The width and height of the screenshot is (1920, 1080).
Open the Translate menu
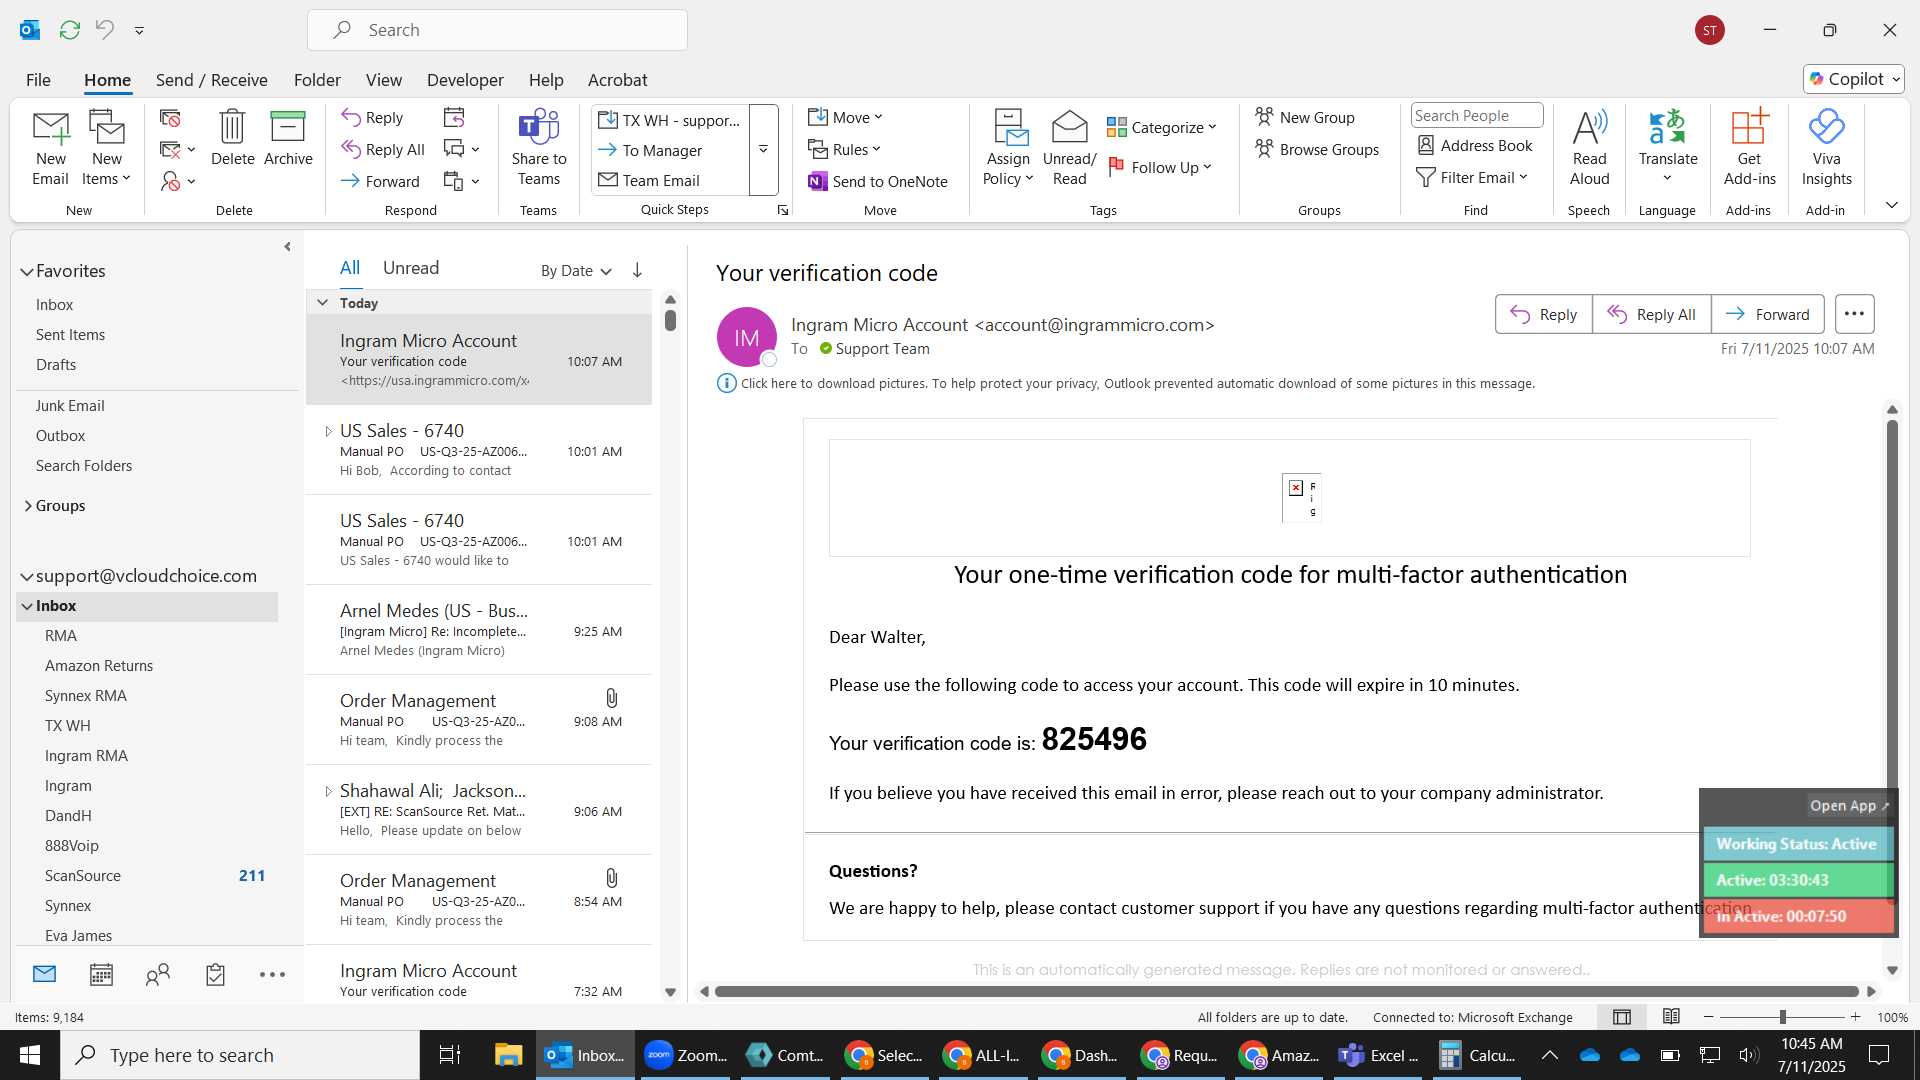(1667, 148)
